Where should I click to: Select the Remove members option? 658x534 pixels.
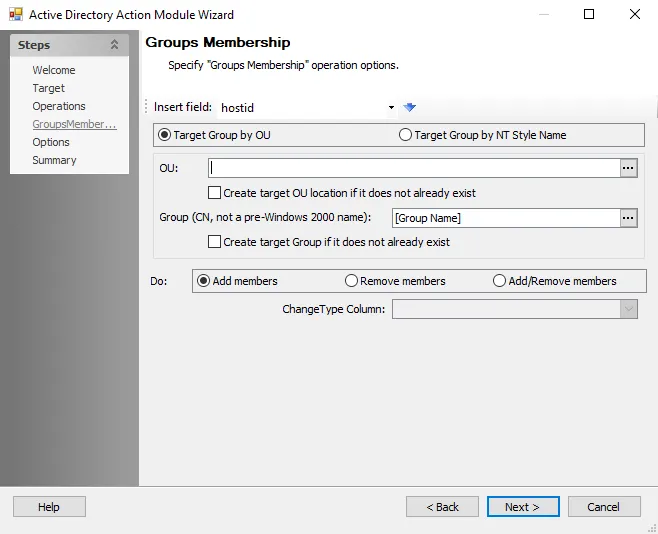tap(395, 281)
